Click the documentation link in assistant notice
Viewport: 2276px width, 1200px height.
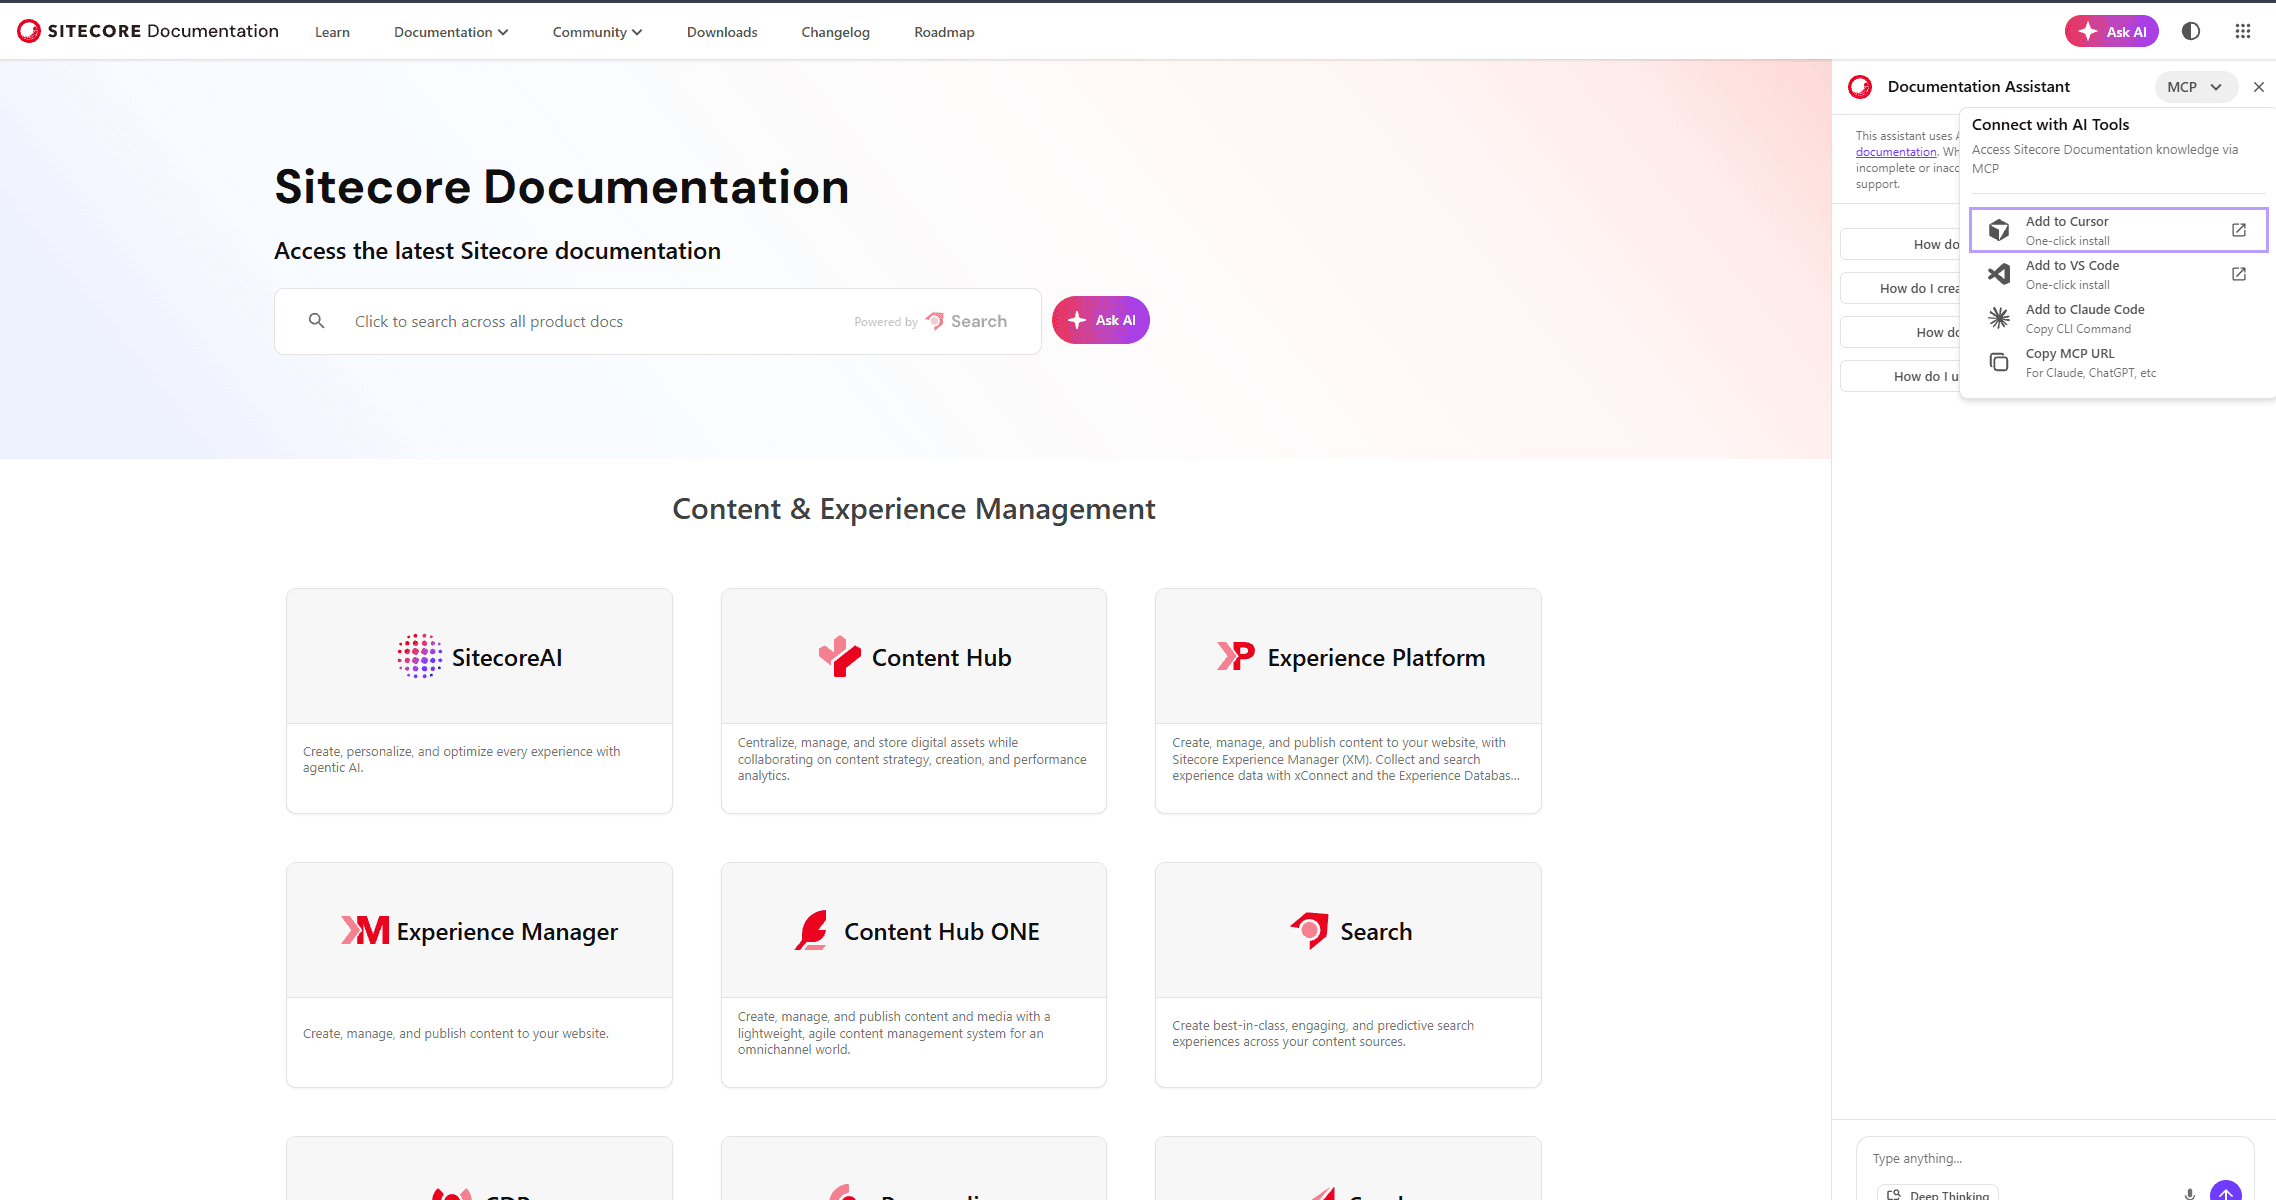tap(1896, 152)
